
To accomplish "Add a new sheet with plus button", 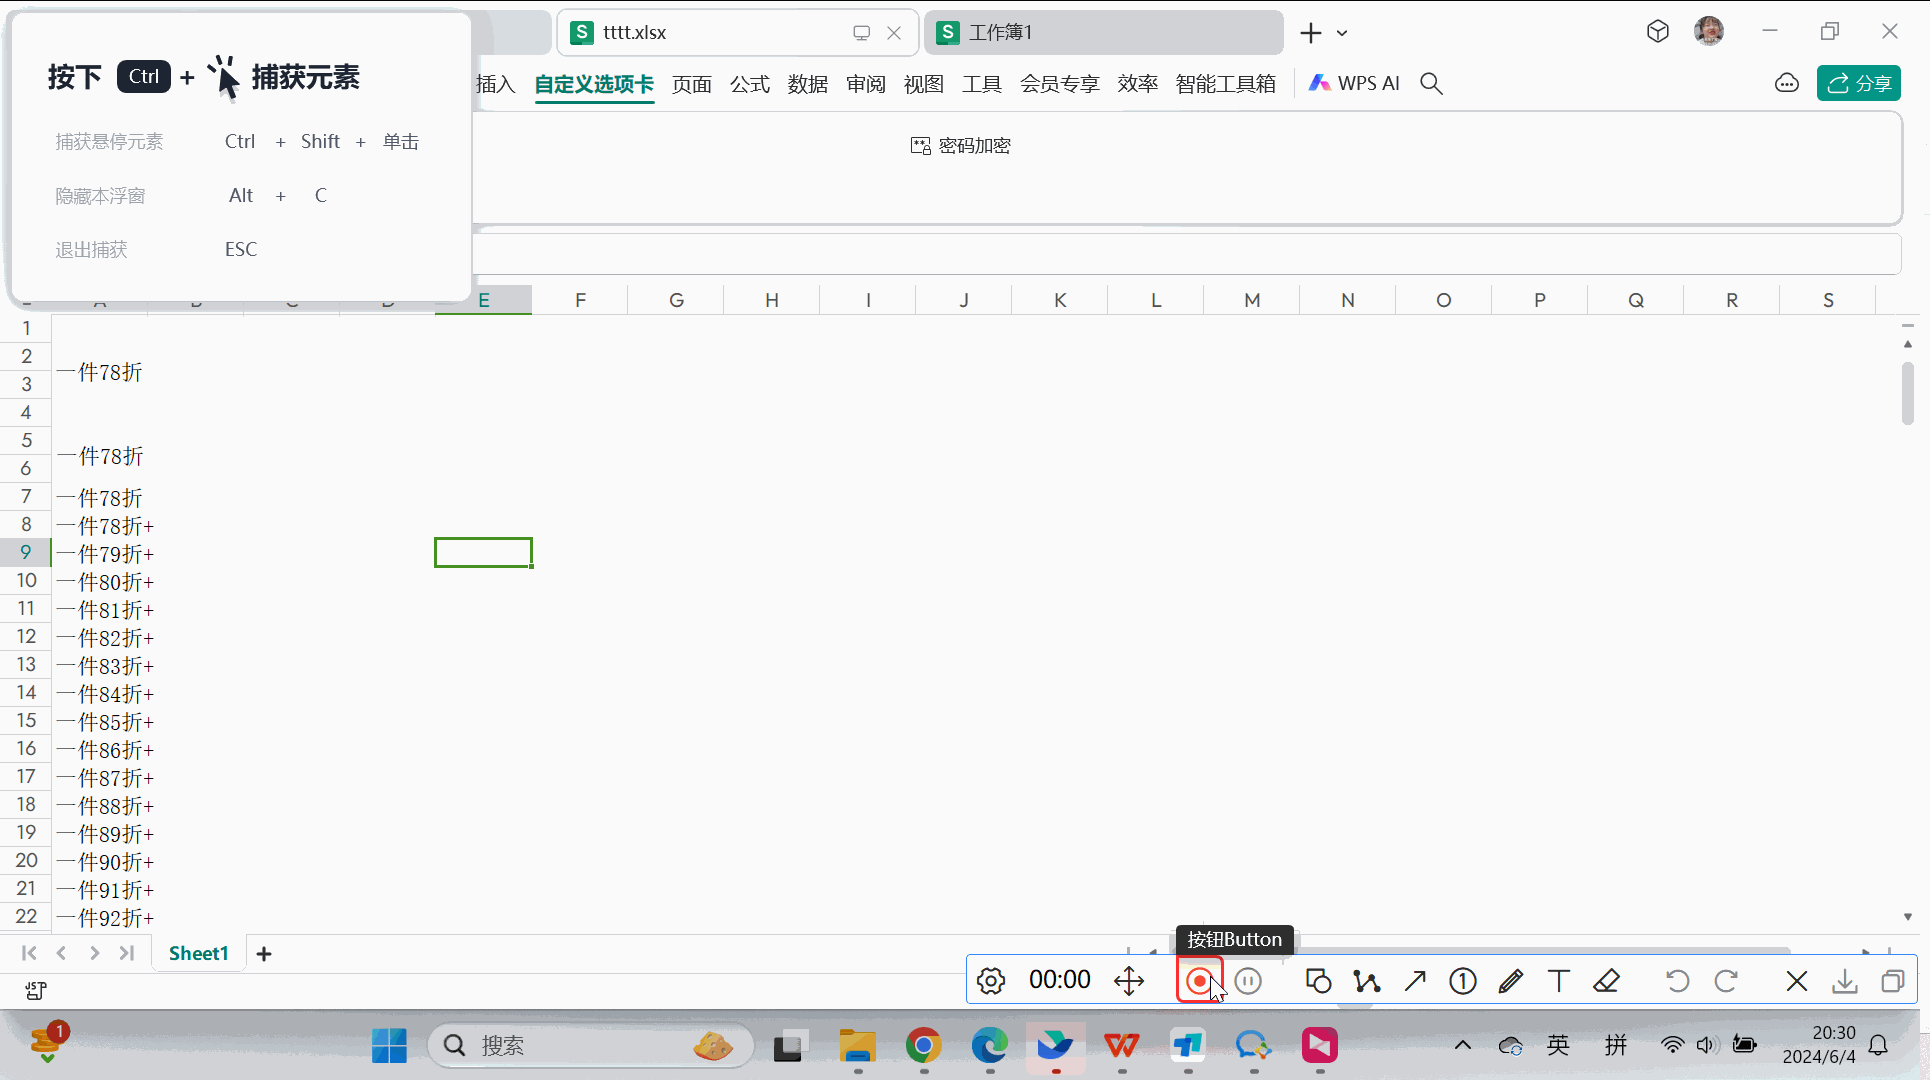I will point(264,954).
